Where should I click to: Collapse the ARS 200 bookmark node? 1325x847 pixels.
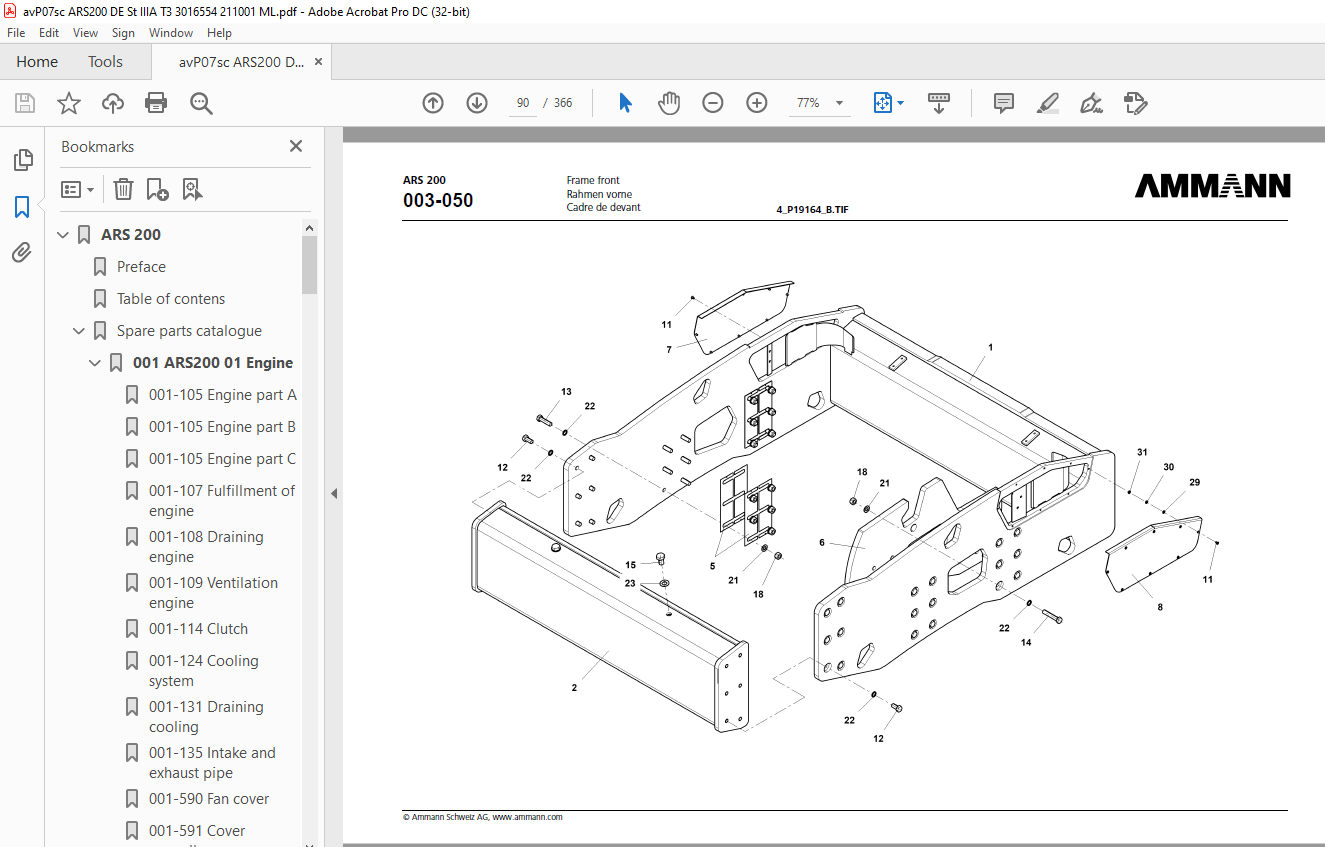click(64, 235)
